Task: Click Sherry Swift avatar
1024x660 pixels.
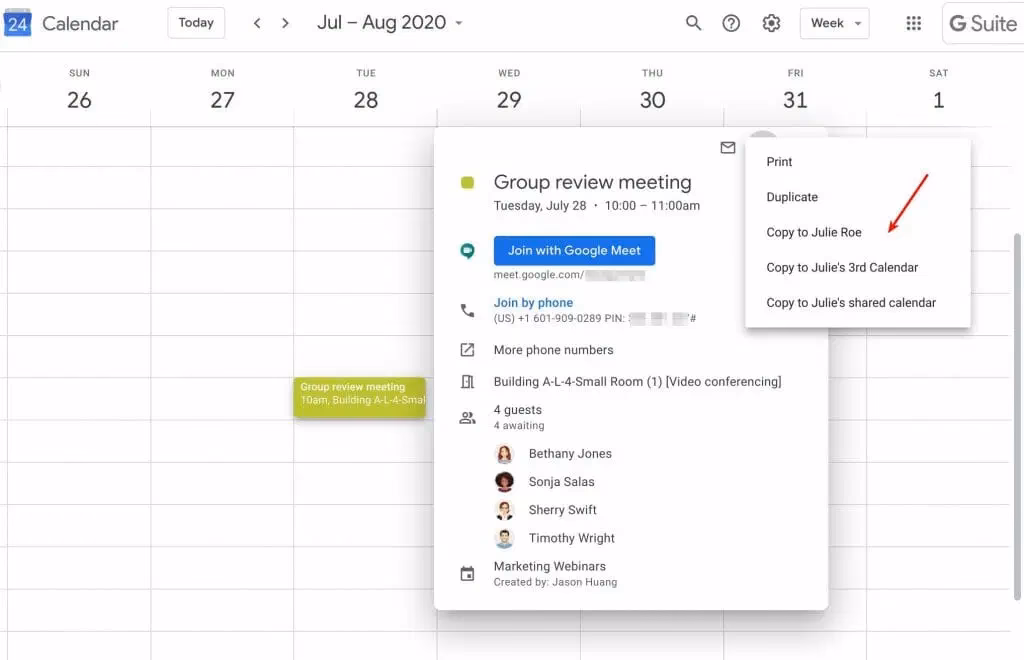Action: (504, 510)
